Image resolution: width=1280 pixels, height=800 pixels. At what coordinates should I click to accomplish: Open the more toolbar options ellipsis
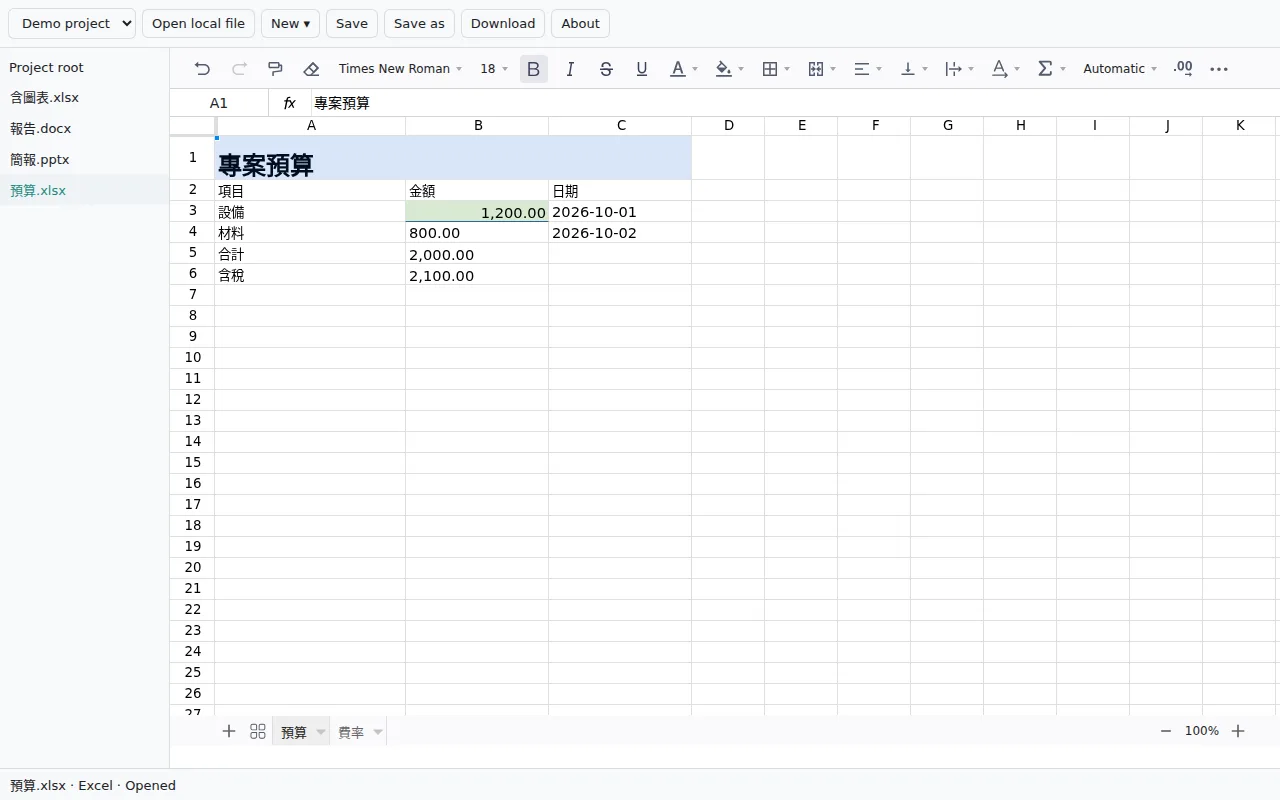pos(1219,69)
